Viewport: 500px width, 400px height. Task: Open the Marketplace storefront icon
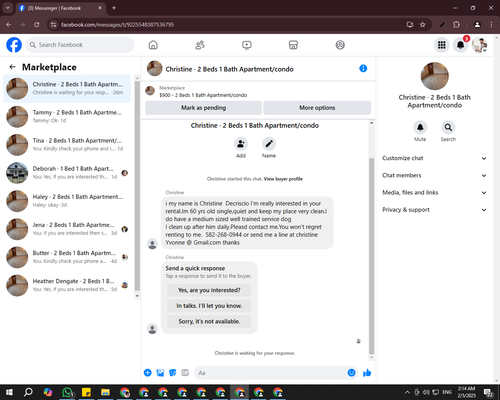[293, 45]
